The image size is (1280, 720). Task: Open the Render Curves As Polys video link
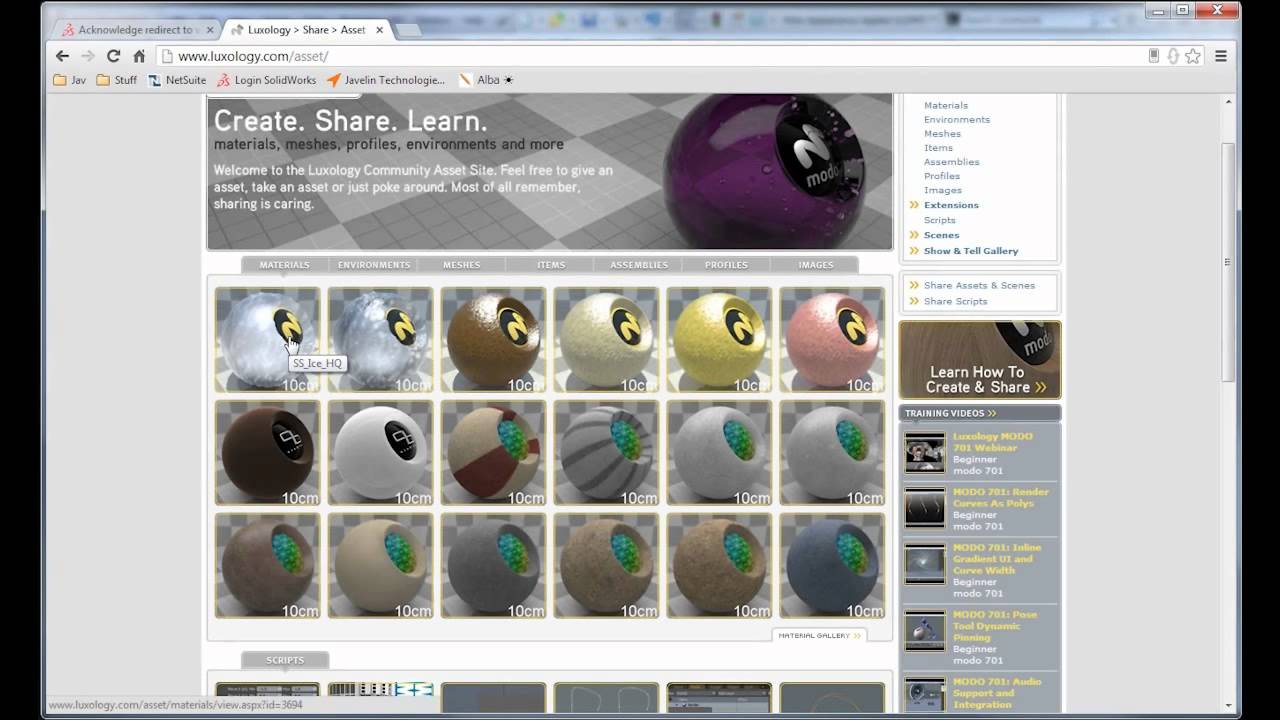click(x=1000, y=498)
